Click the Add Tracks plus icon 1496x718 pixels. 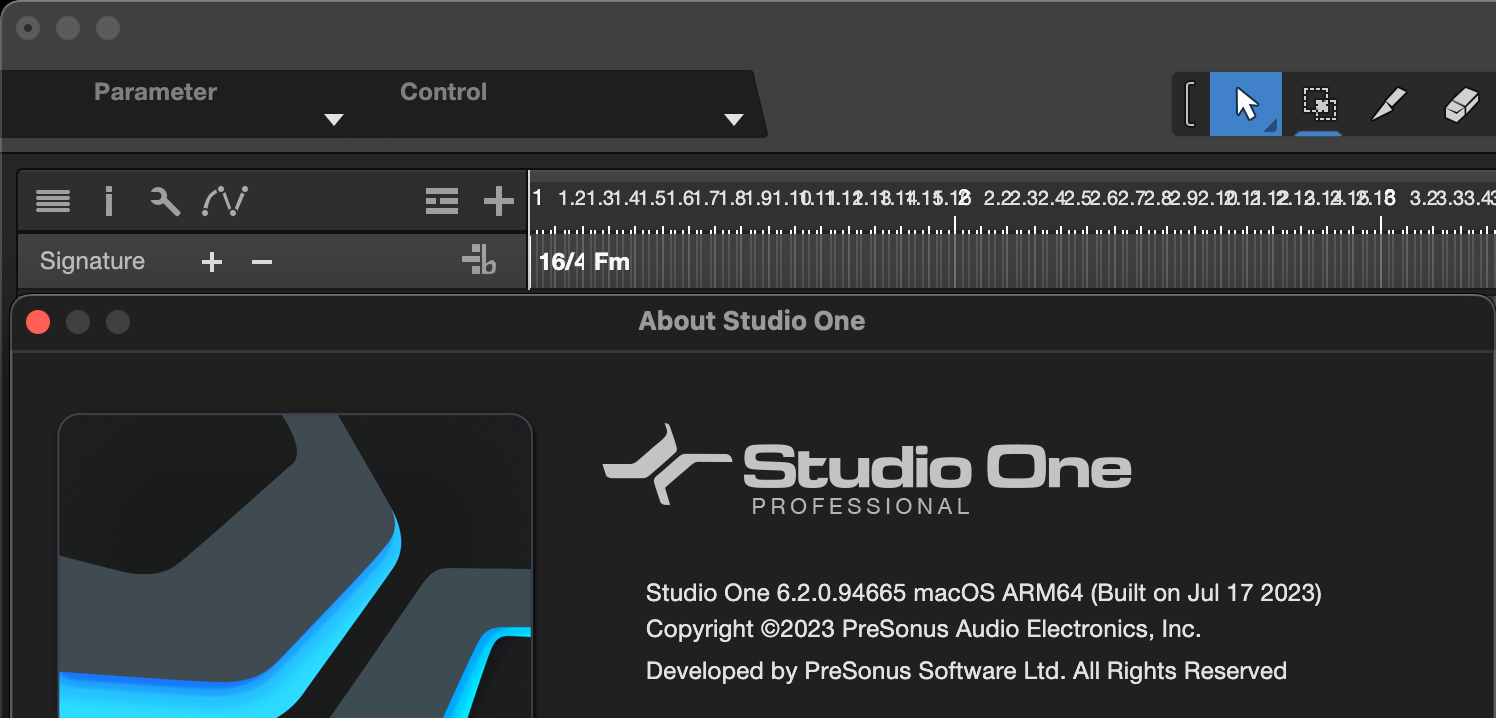point(498,202)
